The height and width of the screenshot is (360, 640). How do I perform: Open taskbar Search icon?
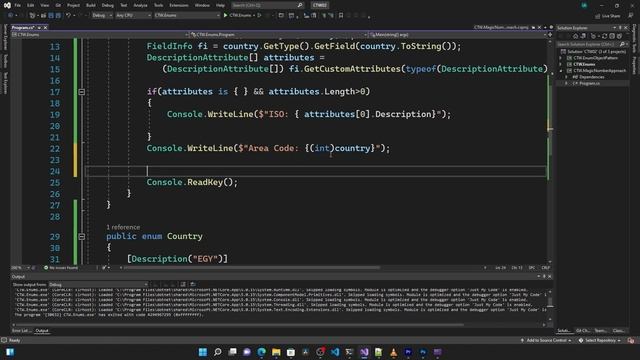(218, 352)
